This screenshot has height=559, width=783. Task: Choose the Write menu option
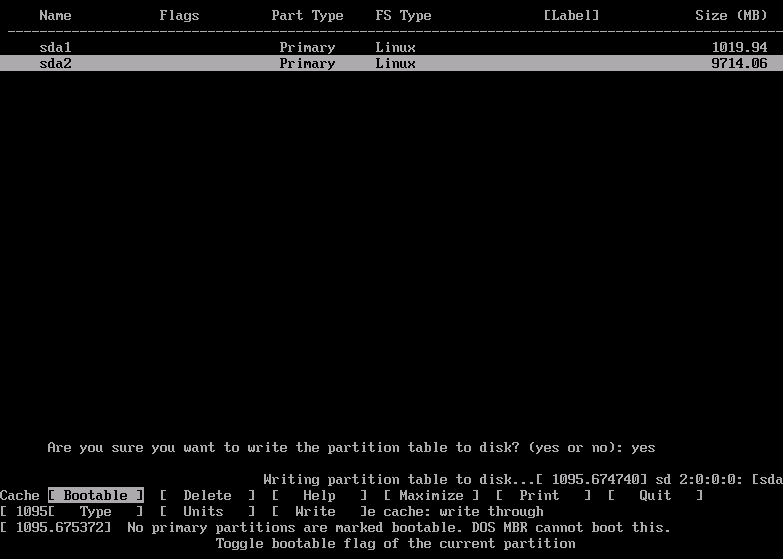(319, 512)
